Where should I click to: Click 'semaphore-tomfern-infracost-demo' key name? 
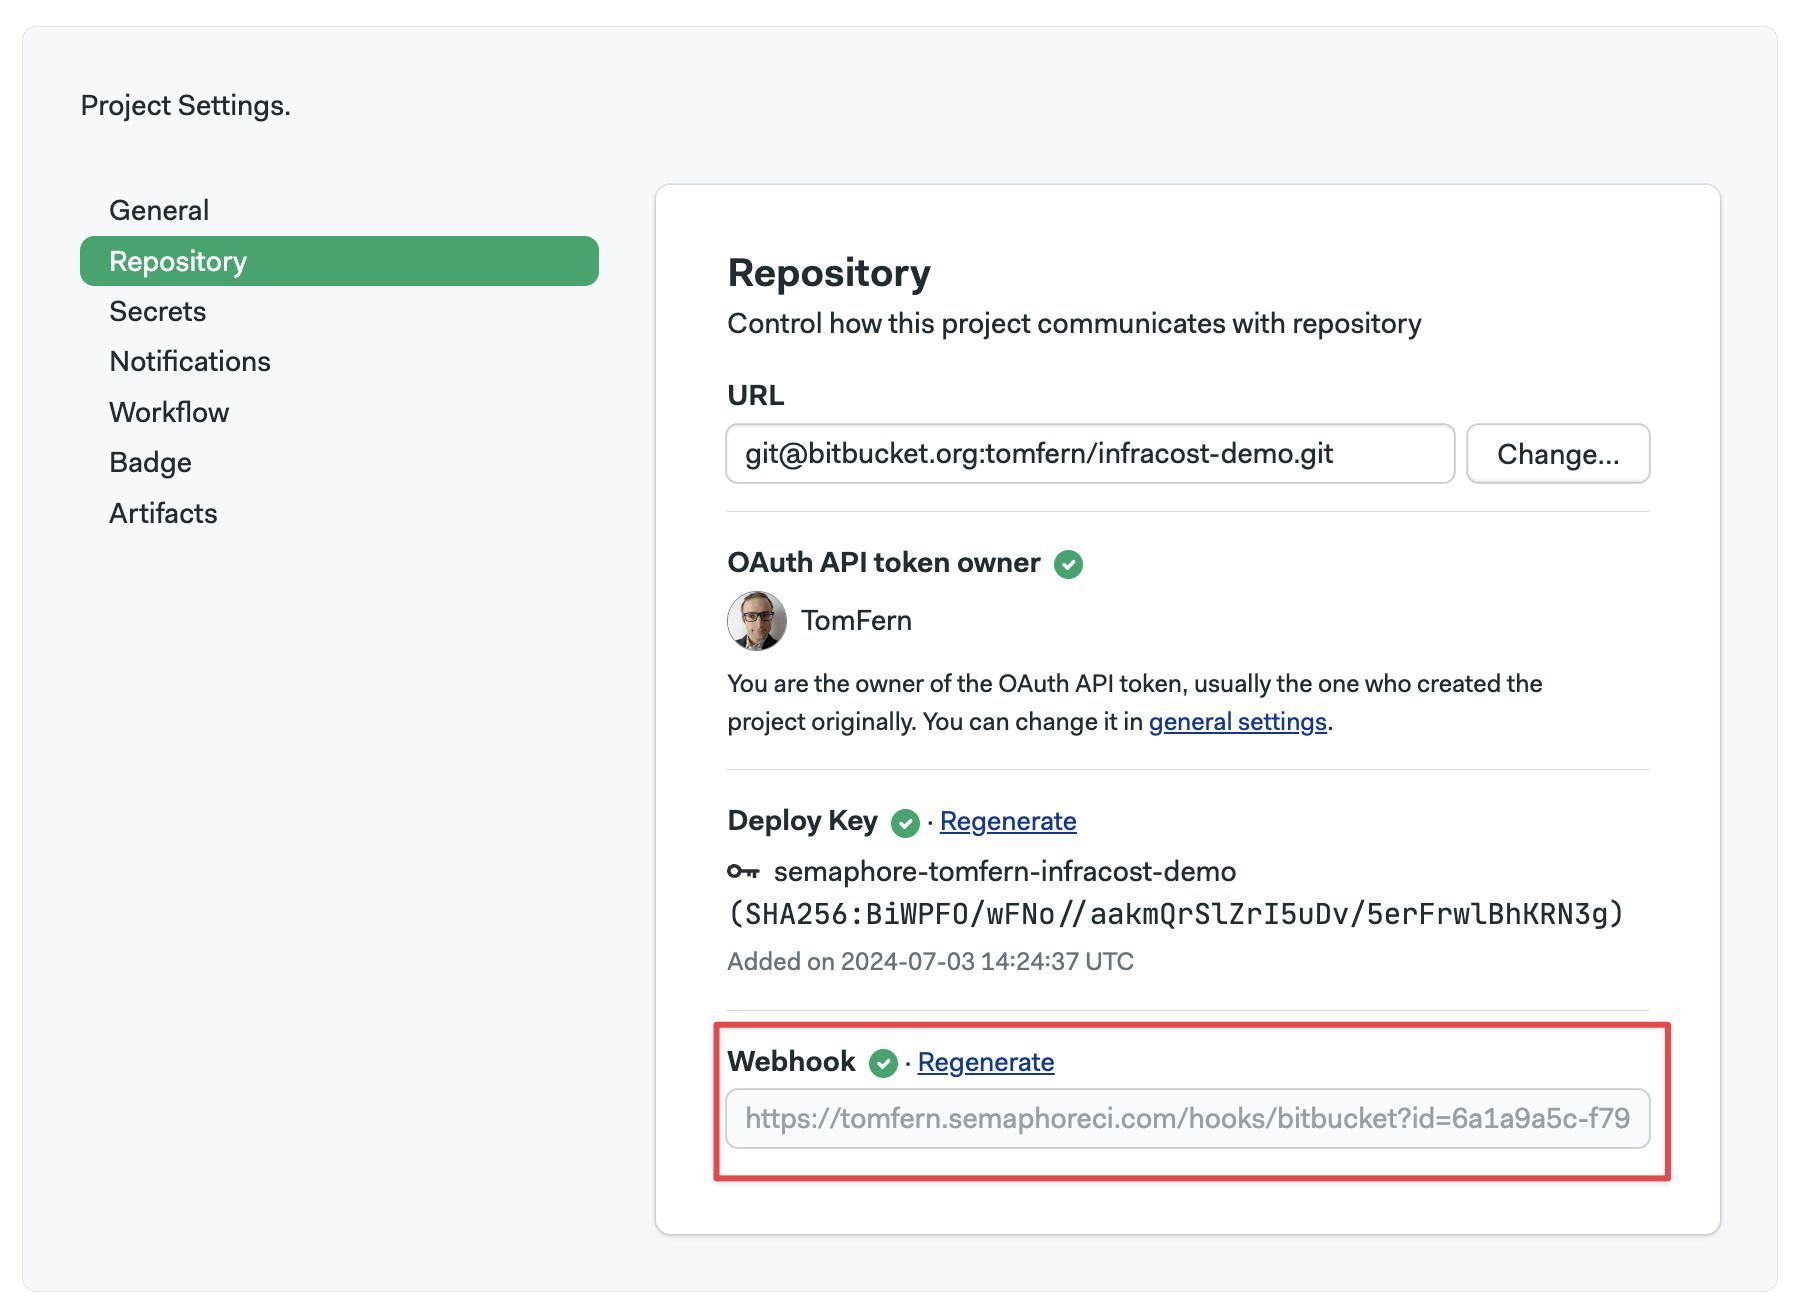(1005, 872)
